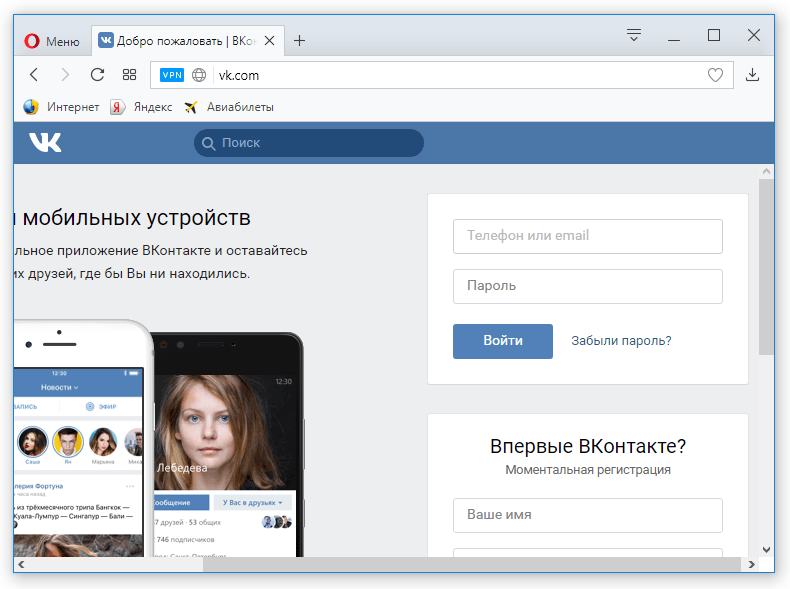
Task: Open У Вас в друзьях dropdown
Action: coord(253,502)
